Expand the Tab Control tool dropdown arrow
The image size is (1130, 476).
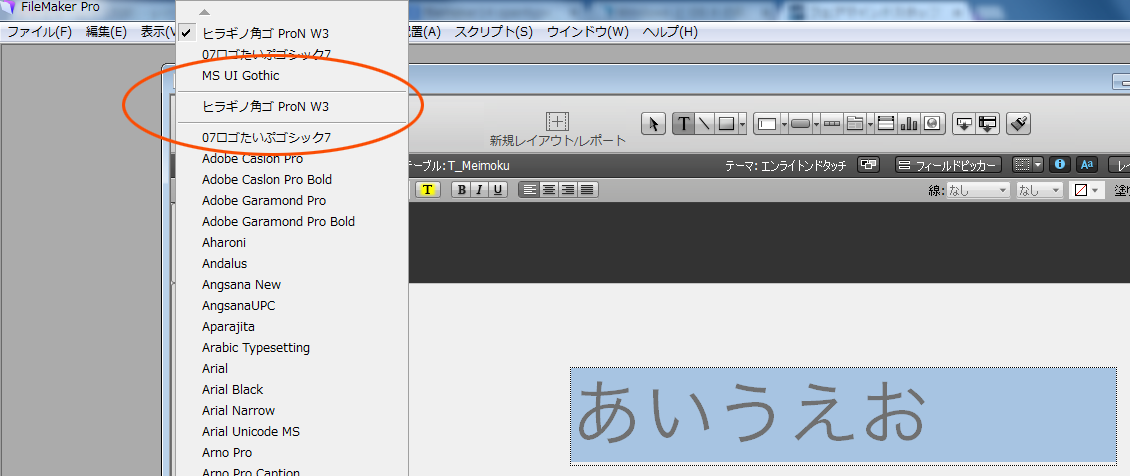coord(871,124)
